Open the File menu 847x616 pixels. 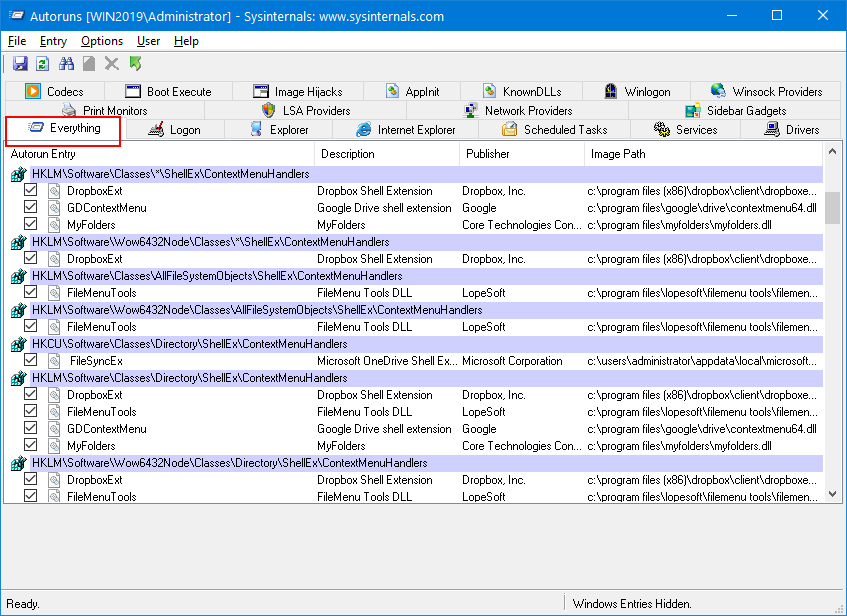point(17,41)
